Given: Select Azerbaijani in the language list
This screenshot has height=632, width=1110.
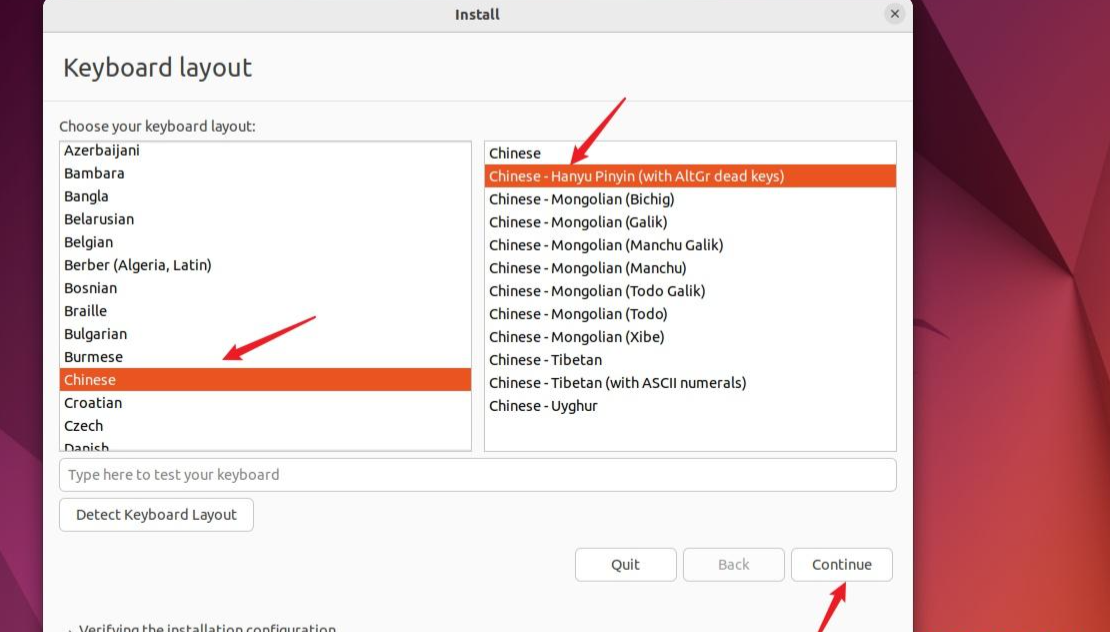Looking at the screenshot, I should click(265, 150).
